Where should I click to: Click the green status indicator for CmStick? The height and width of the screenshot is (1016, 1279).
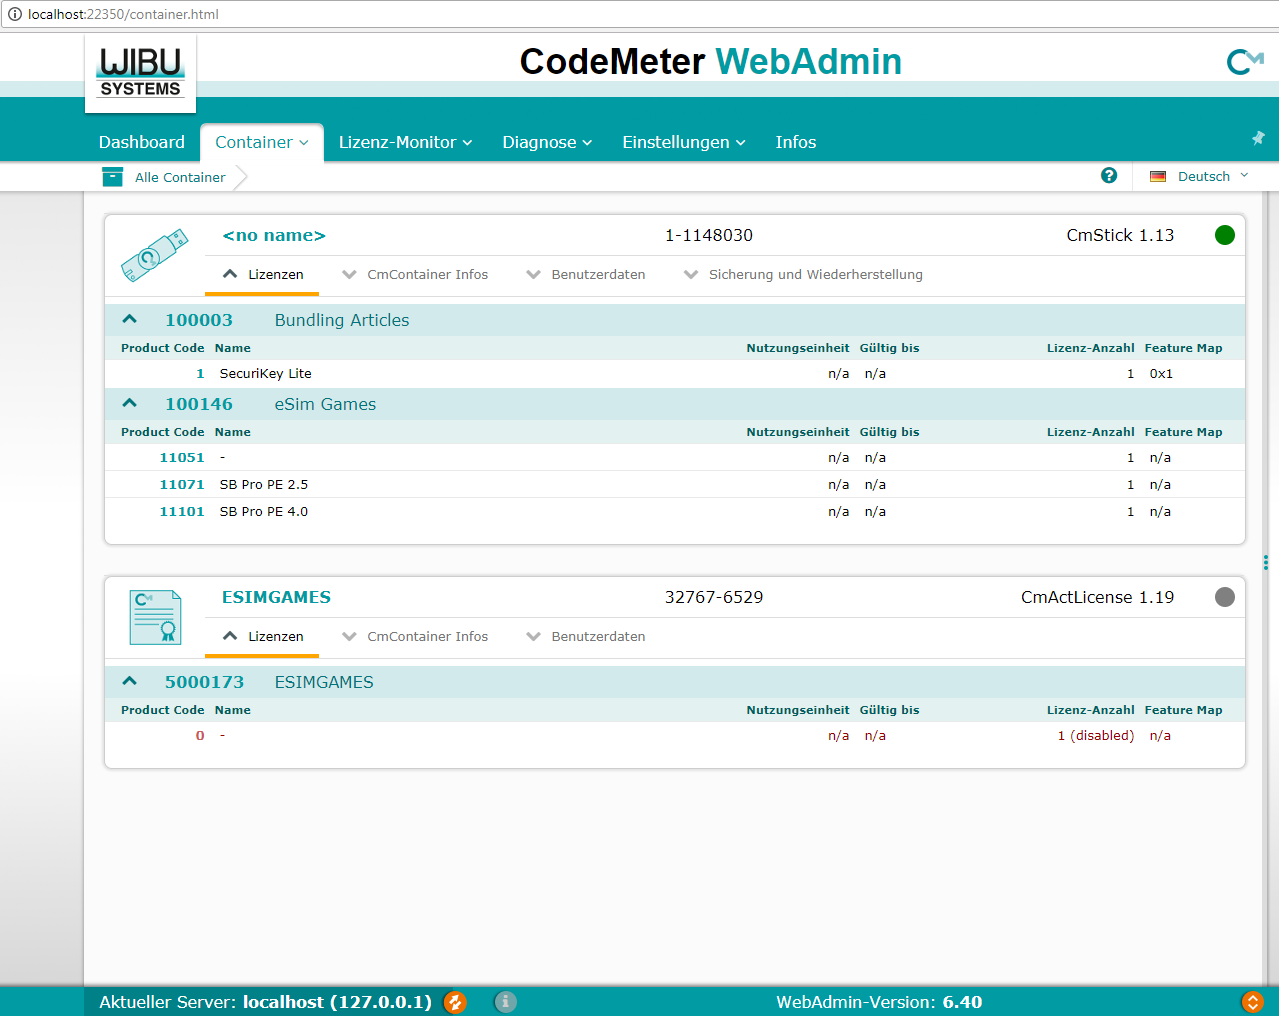(x=1224, y=235)
